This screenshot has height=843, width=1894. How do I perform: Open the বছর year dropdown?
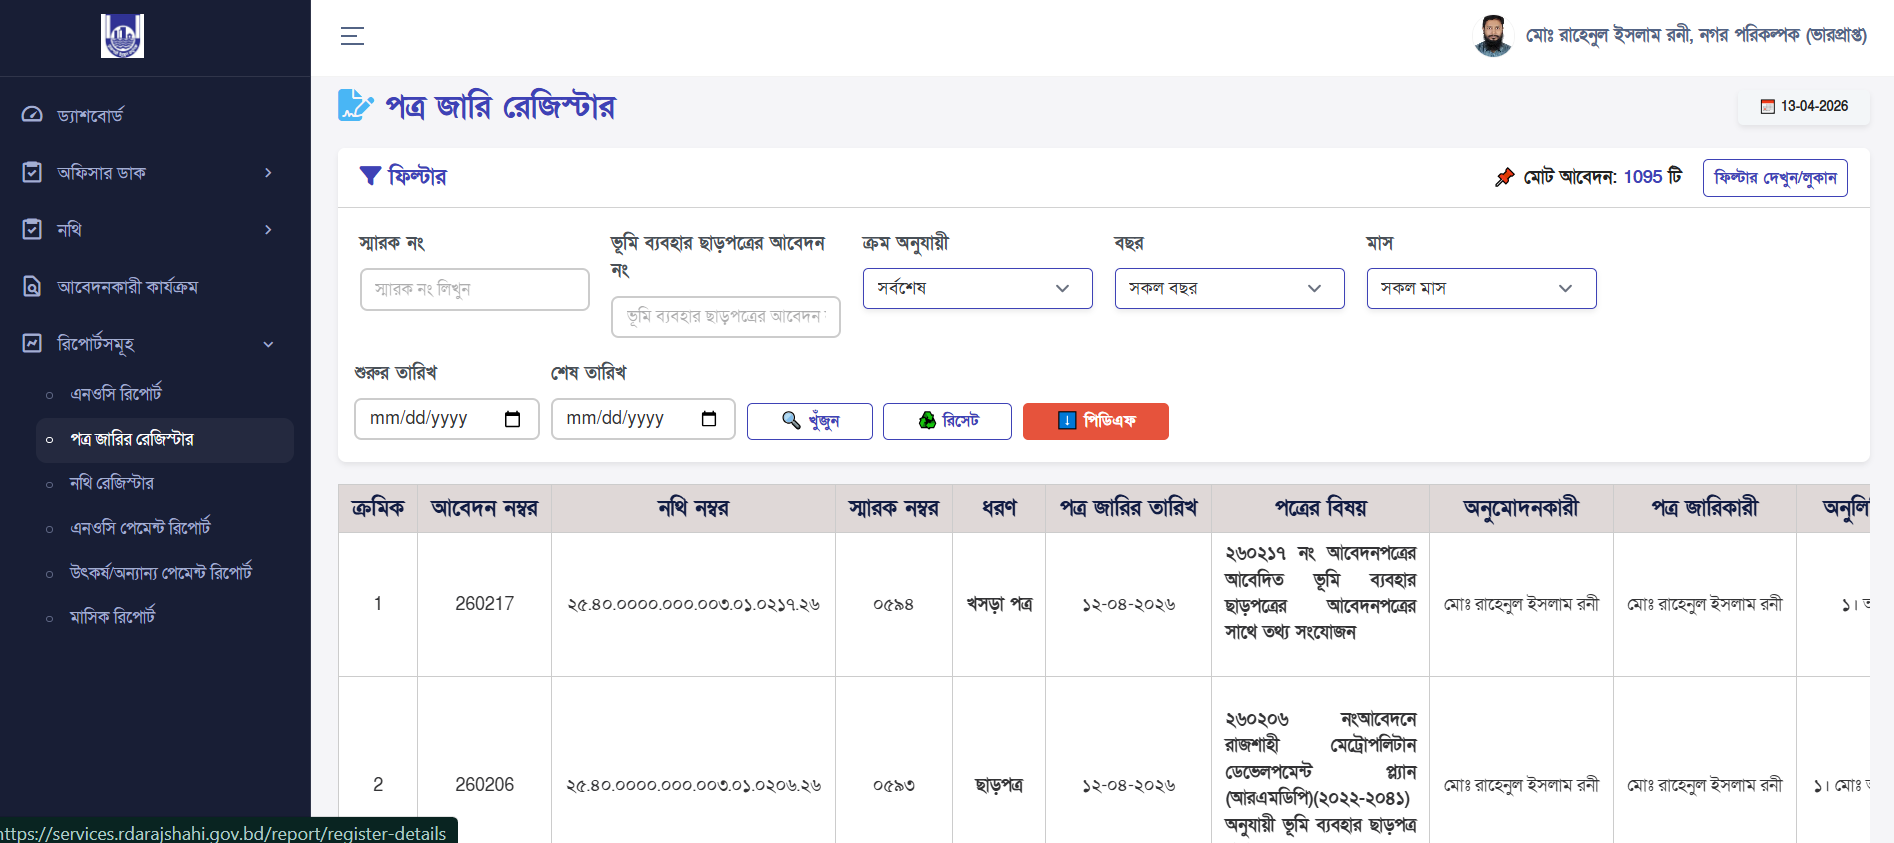click(x=1229, y=288)
